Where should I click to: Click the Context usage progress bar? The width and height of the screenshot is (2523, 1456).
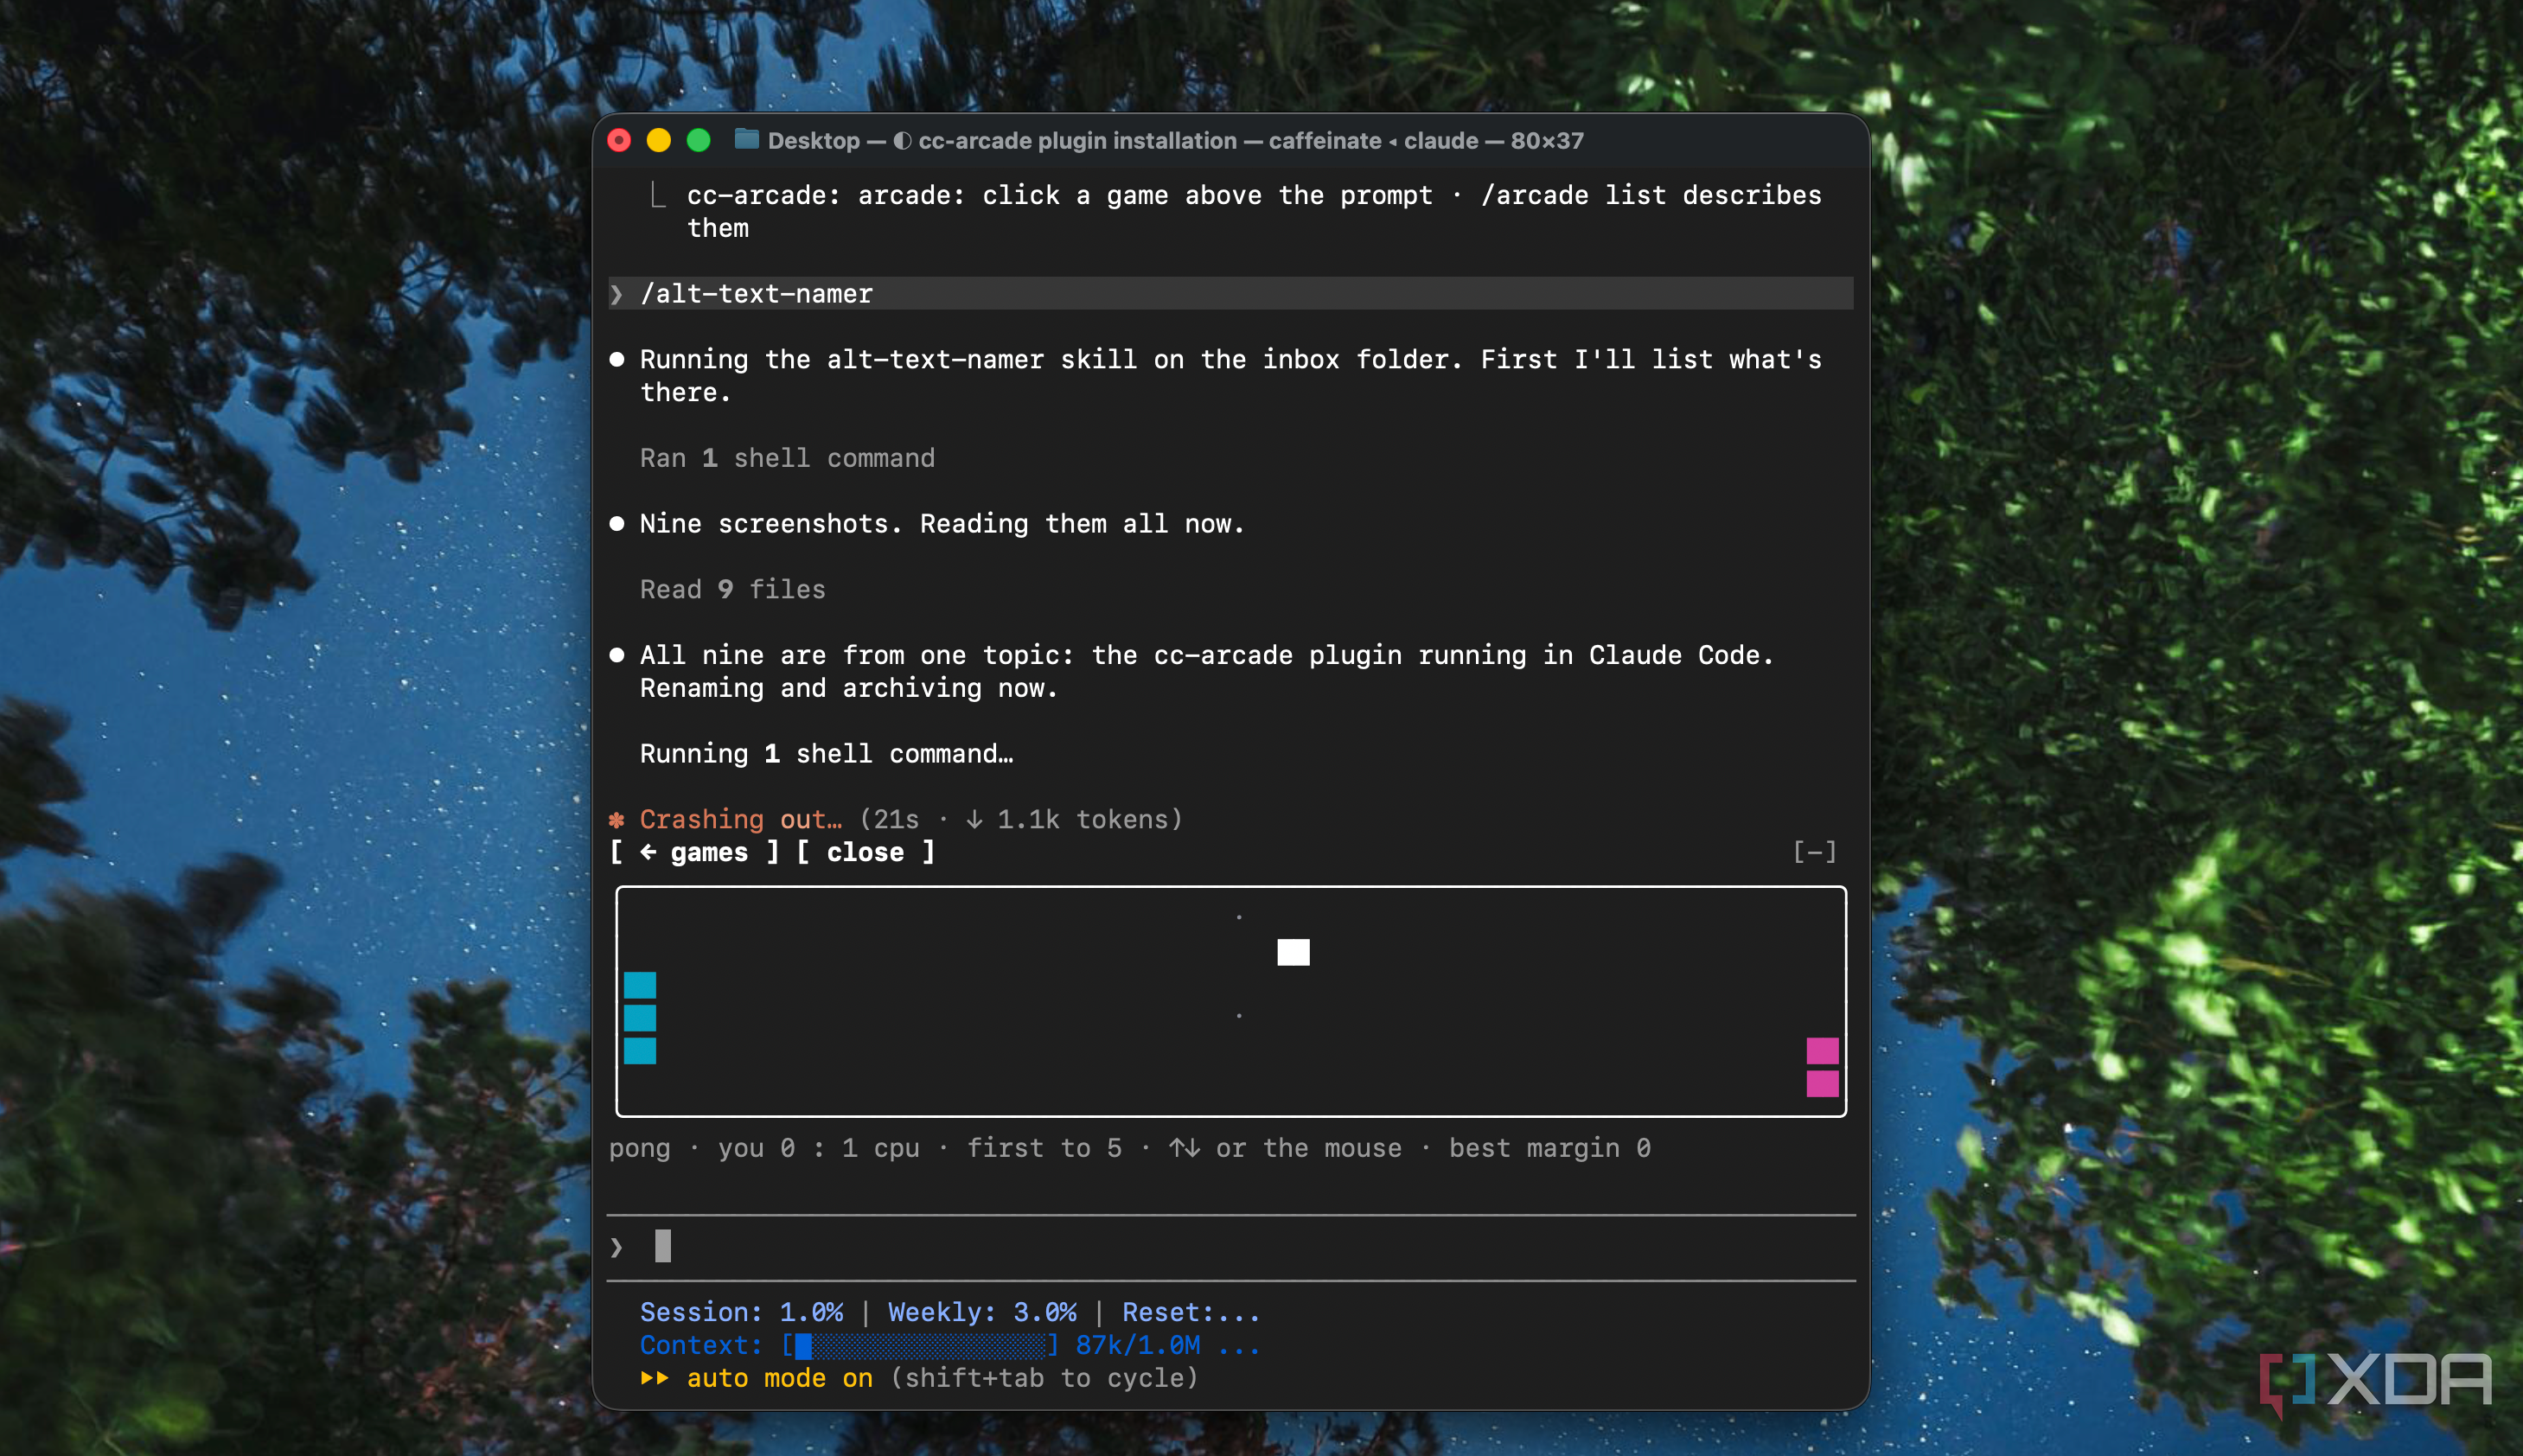pos(919,1345)
